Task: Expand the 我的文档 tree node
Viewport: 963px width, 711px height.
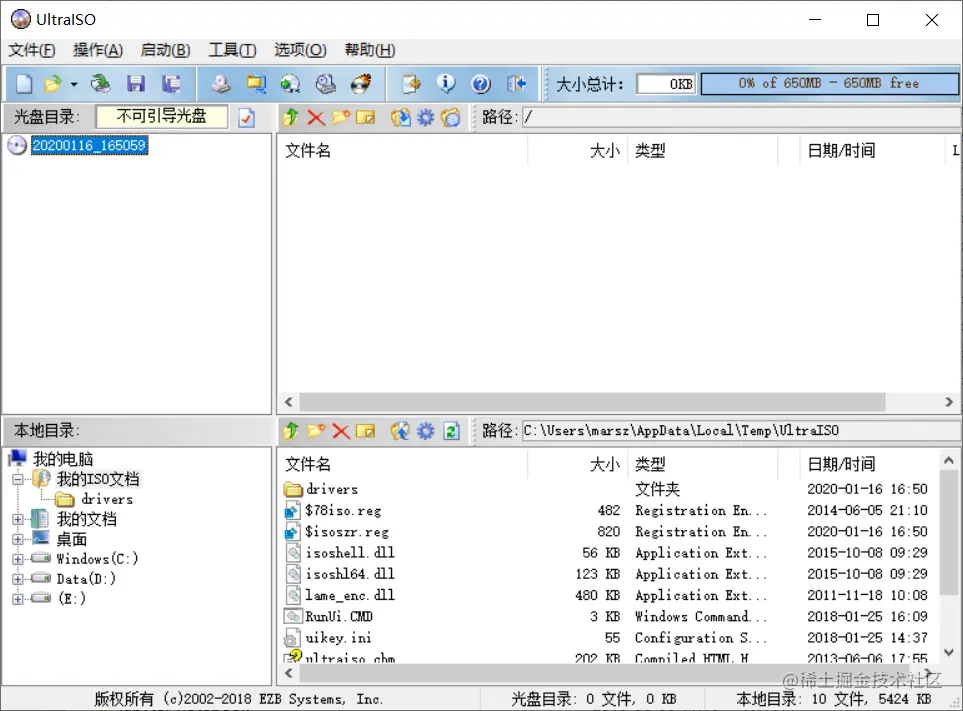Action: (18, 519)
